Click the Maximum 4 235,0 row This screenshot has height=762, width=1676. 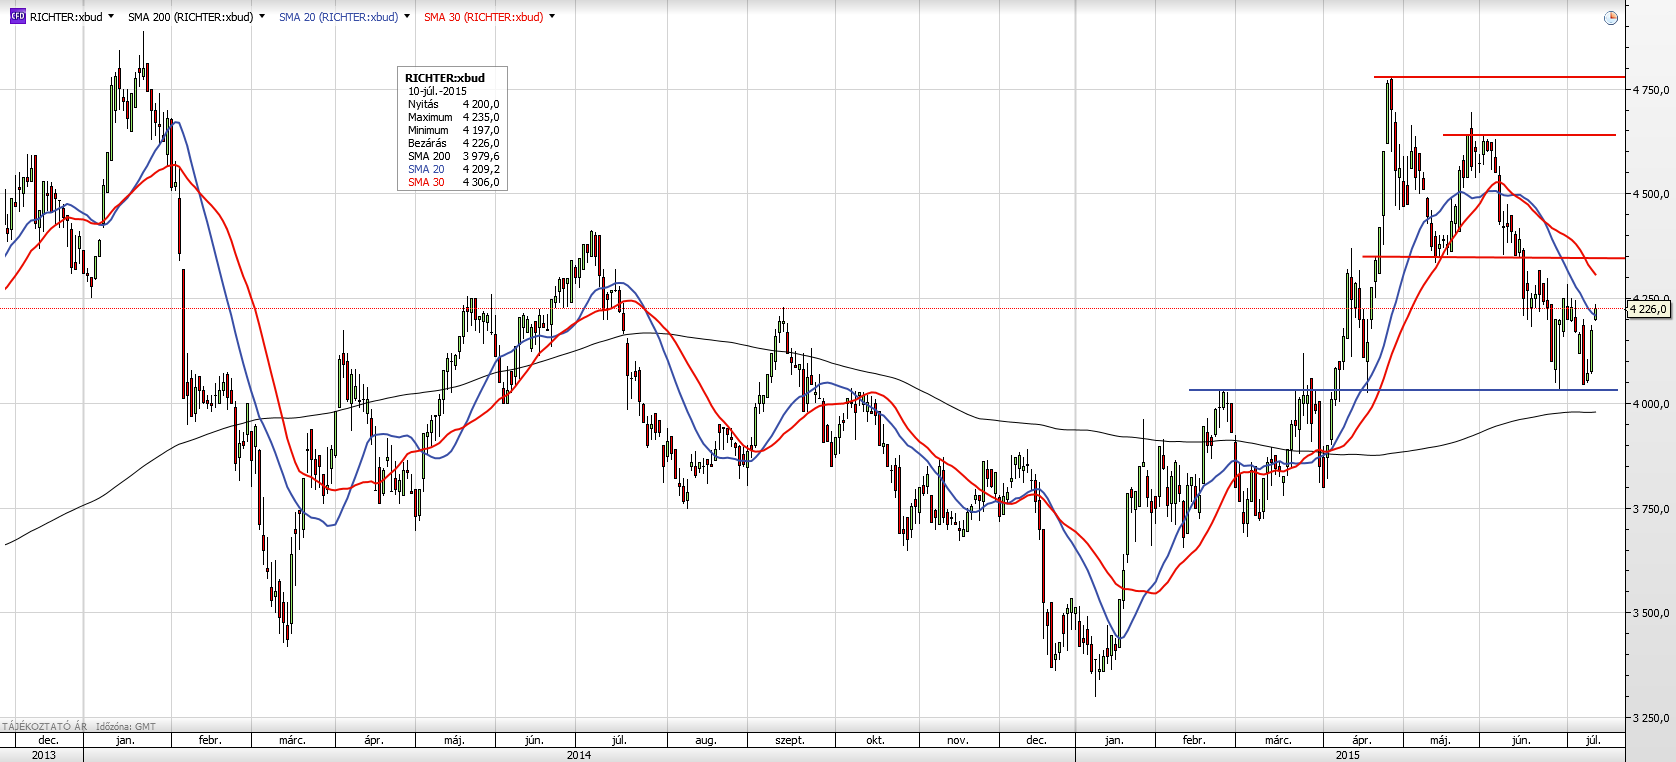[453, 117]
